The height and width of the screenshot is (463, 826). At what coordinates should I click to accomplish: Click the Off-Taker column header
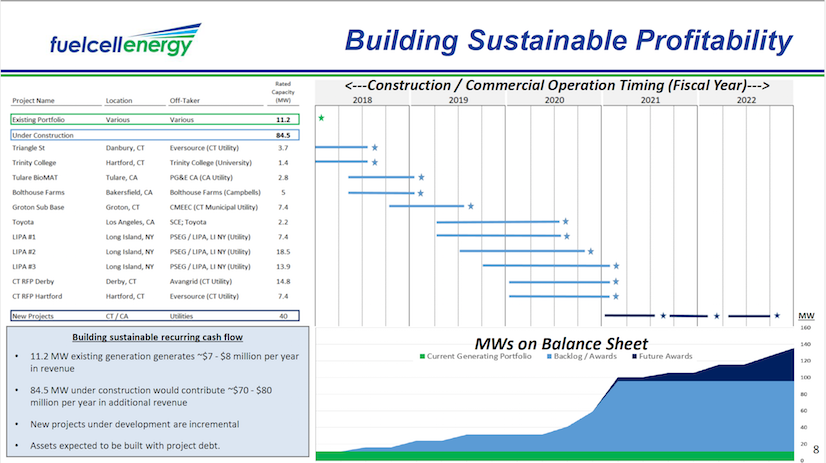tap(182, 101)
